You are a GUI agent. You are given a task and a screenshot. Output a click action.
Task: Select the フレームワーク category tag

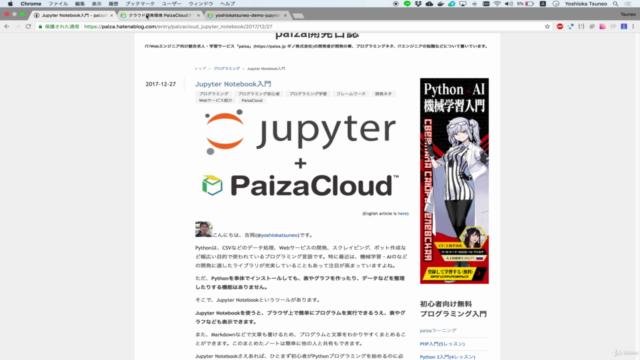[351, 94]
